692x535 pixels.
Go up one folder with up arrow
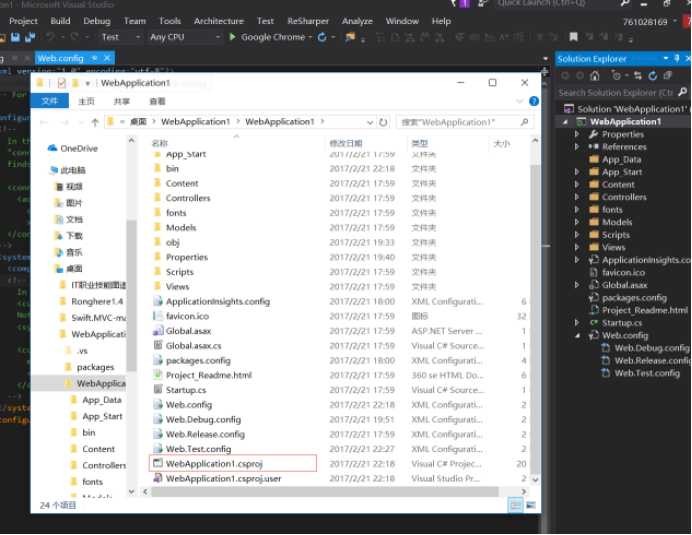(95, 122)
